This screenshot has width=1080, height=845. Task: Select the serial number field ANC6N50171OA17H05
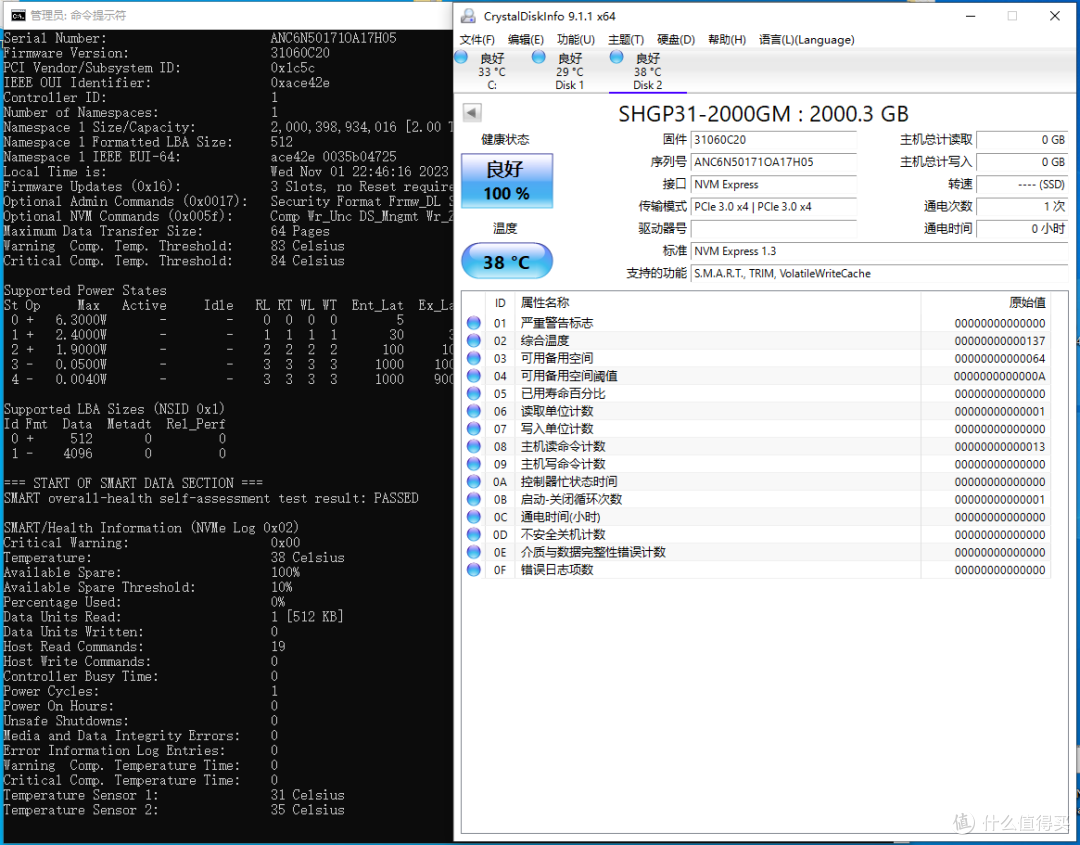pyautogui.click(x=773, y=162)
